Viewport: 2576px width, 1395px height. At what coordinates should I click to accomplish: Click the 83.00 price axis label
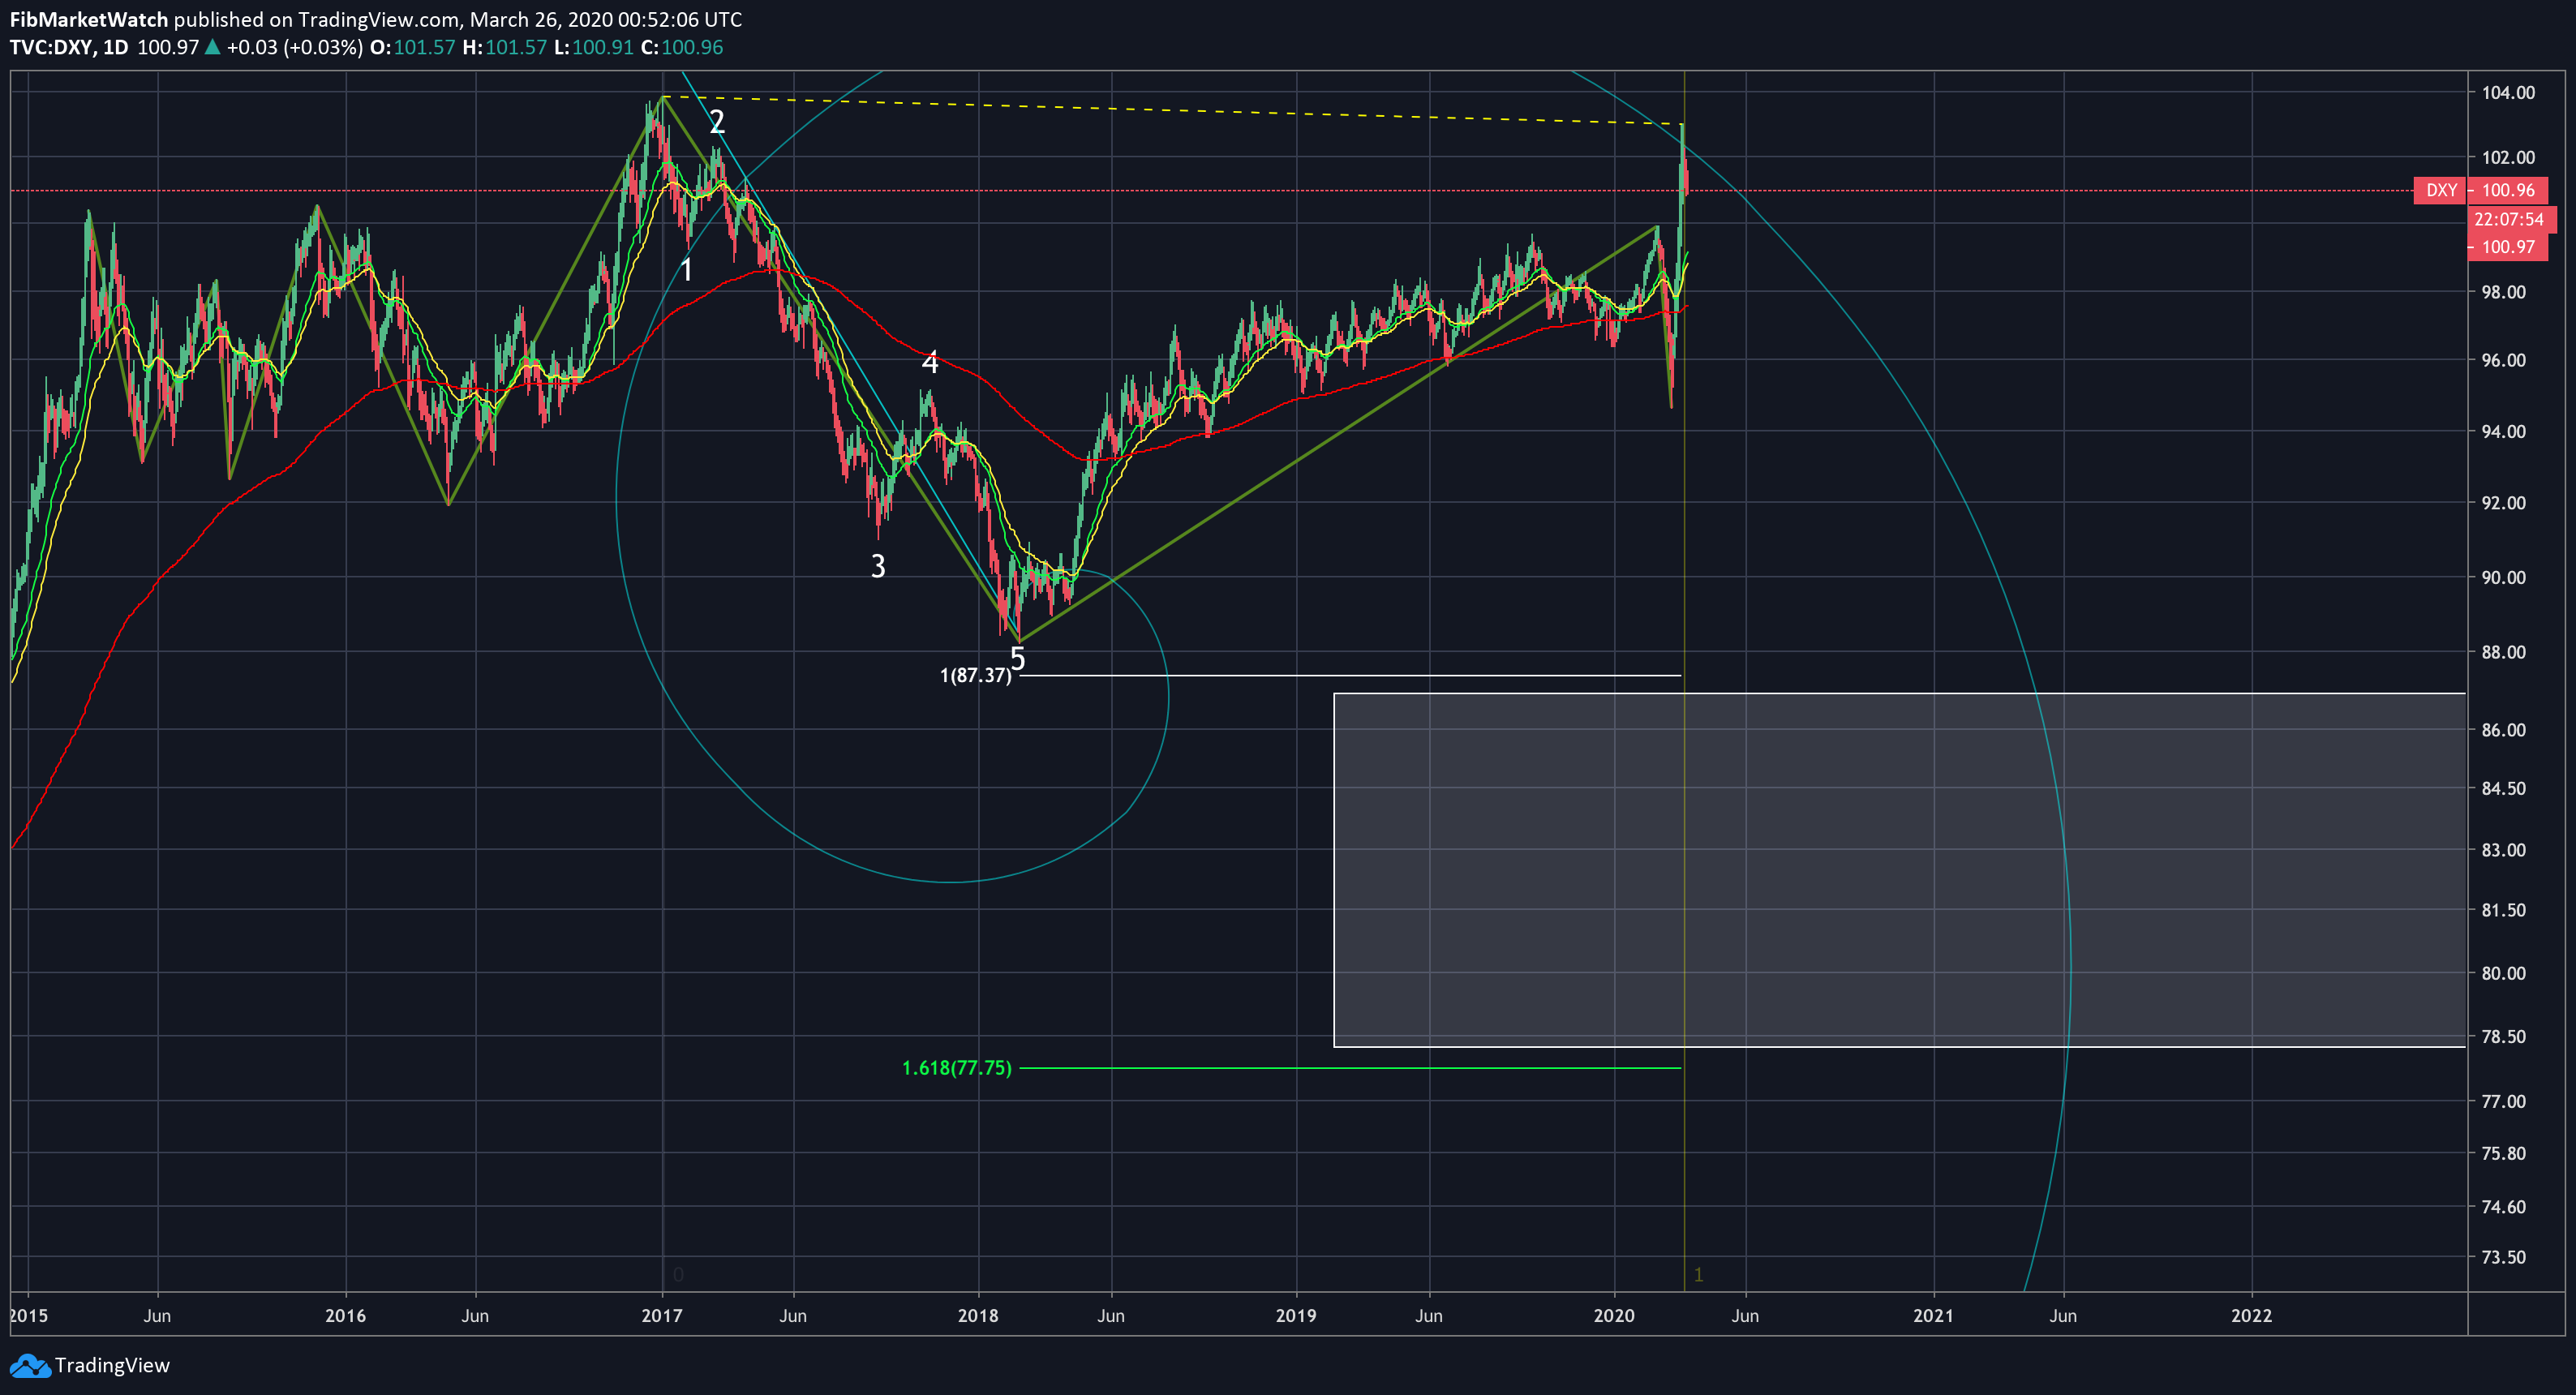pyautogui.click(x=2504, y=849)
